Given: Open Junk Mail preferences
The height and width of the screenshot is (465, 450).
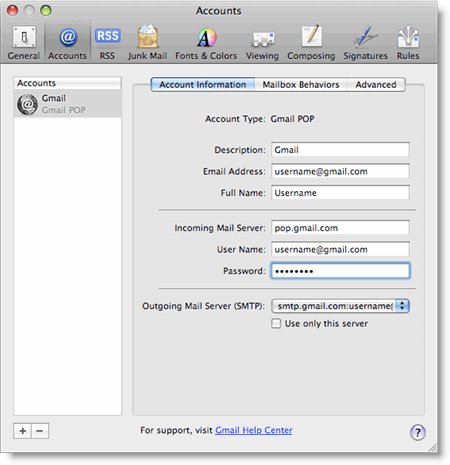Looking at the screenshot, I should [x=148, y=43].
